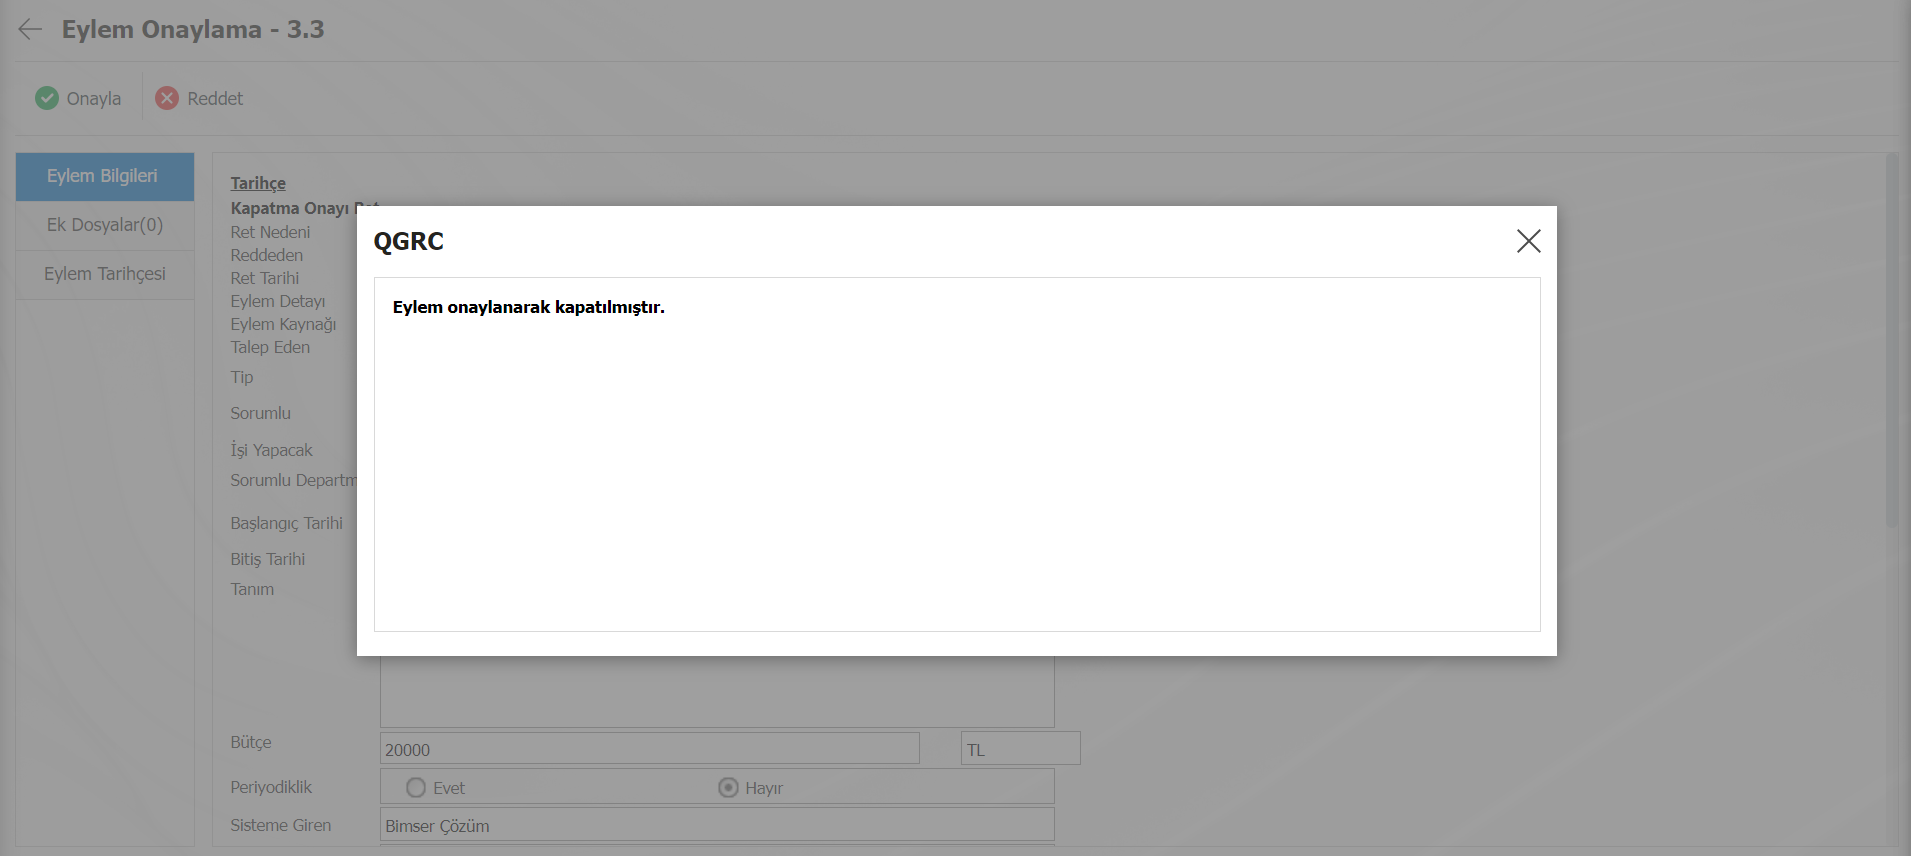Click the Reddet button label
Image resolution: width=1911 pixels, height=856 pixels.
[x=215, y=98]
